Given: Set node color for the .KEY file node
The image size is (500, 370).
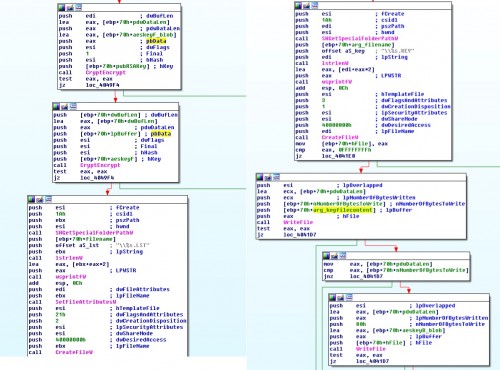Looking at the screenshot, I should (x=298, y=6).
